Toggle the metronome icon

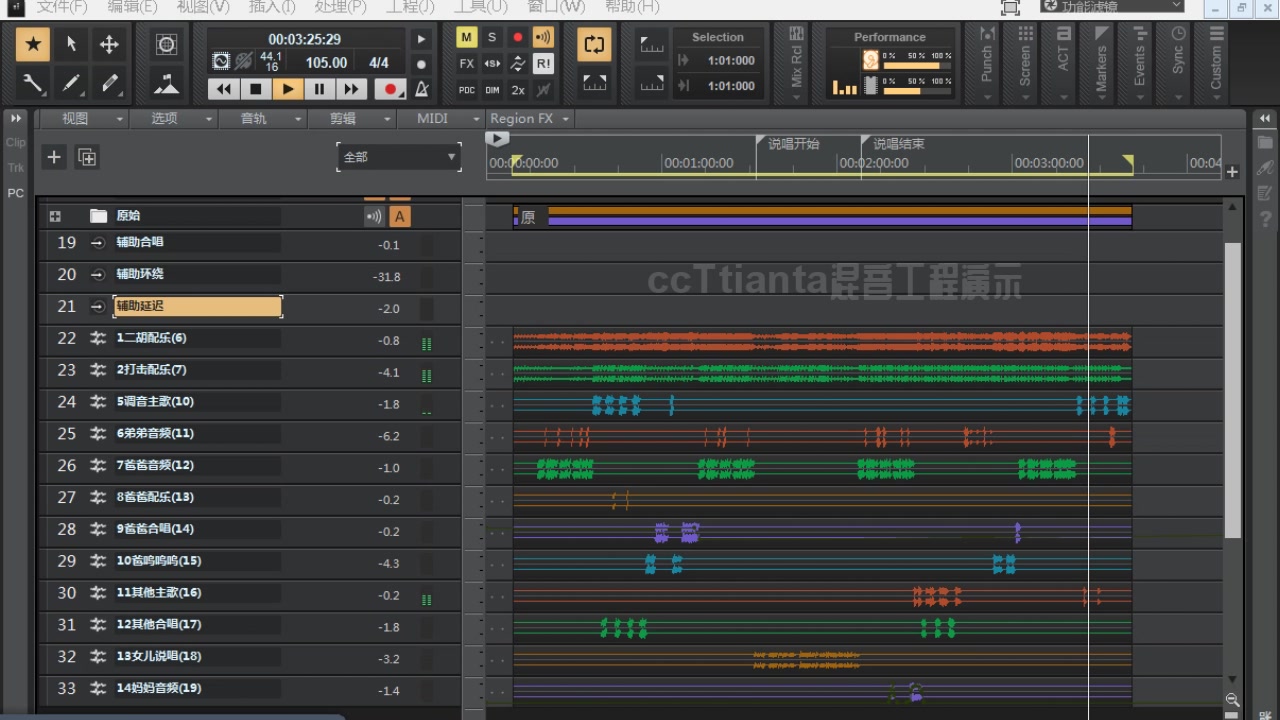click(x=421, y=89)
